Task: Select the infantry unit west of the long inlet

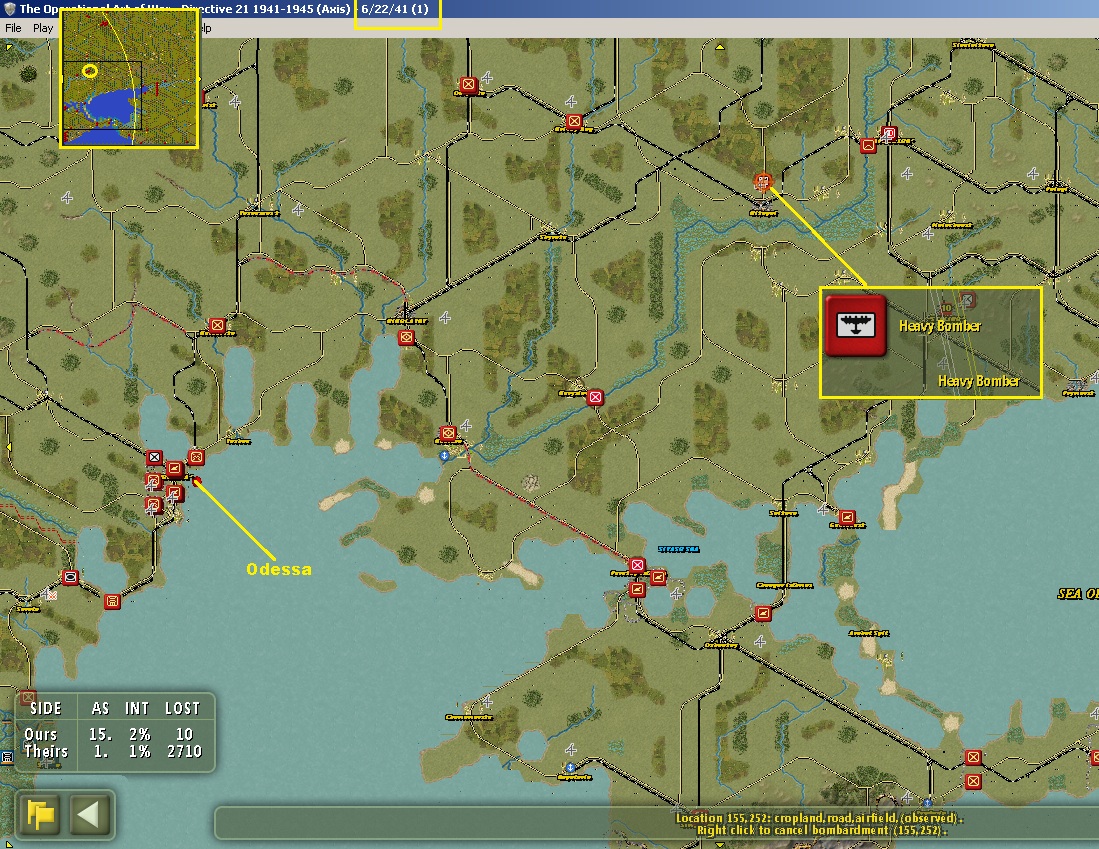Action: 217,325
